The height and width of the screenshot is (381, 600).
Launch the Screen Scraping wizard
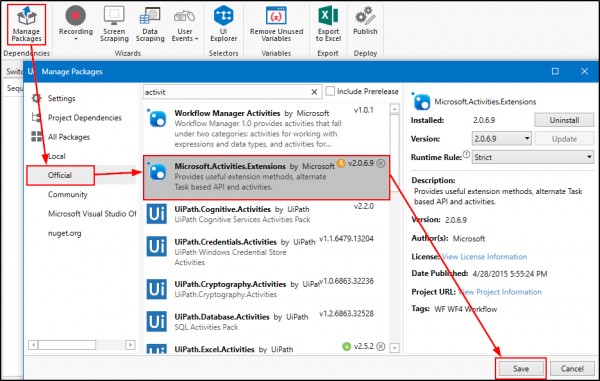click(114, 24)
